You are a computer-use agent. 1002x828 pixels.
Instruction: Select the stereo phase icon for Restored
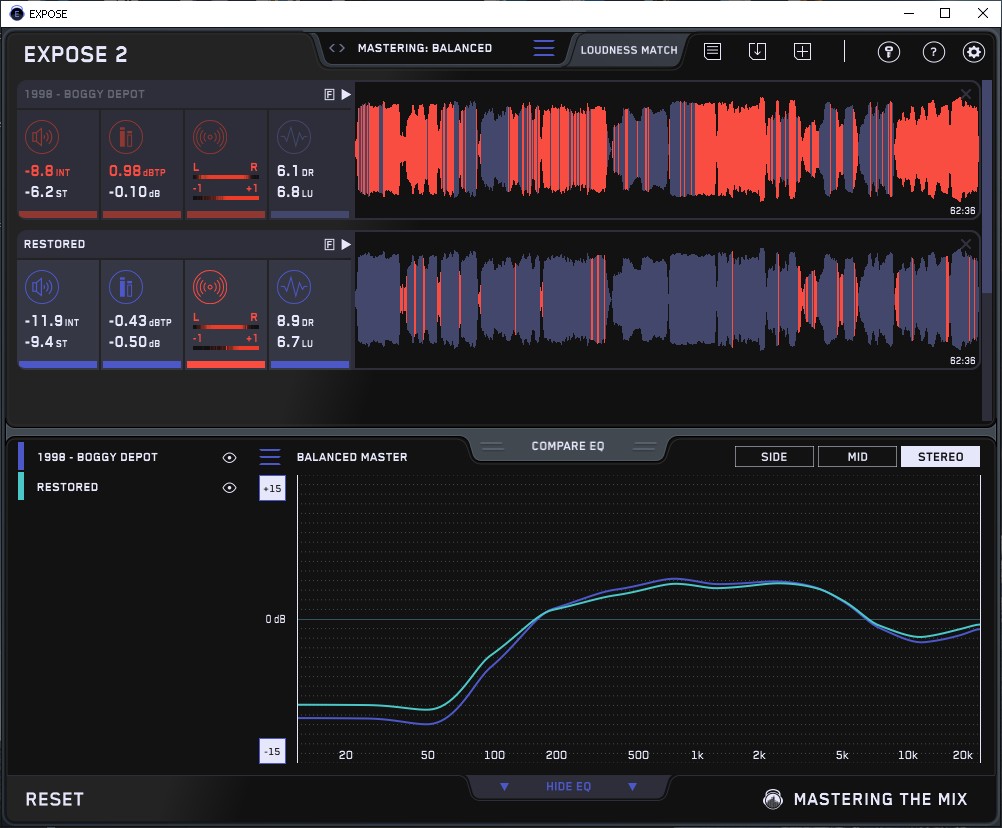pos(209,288)
